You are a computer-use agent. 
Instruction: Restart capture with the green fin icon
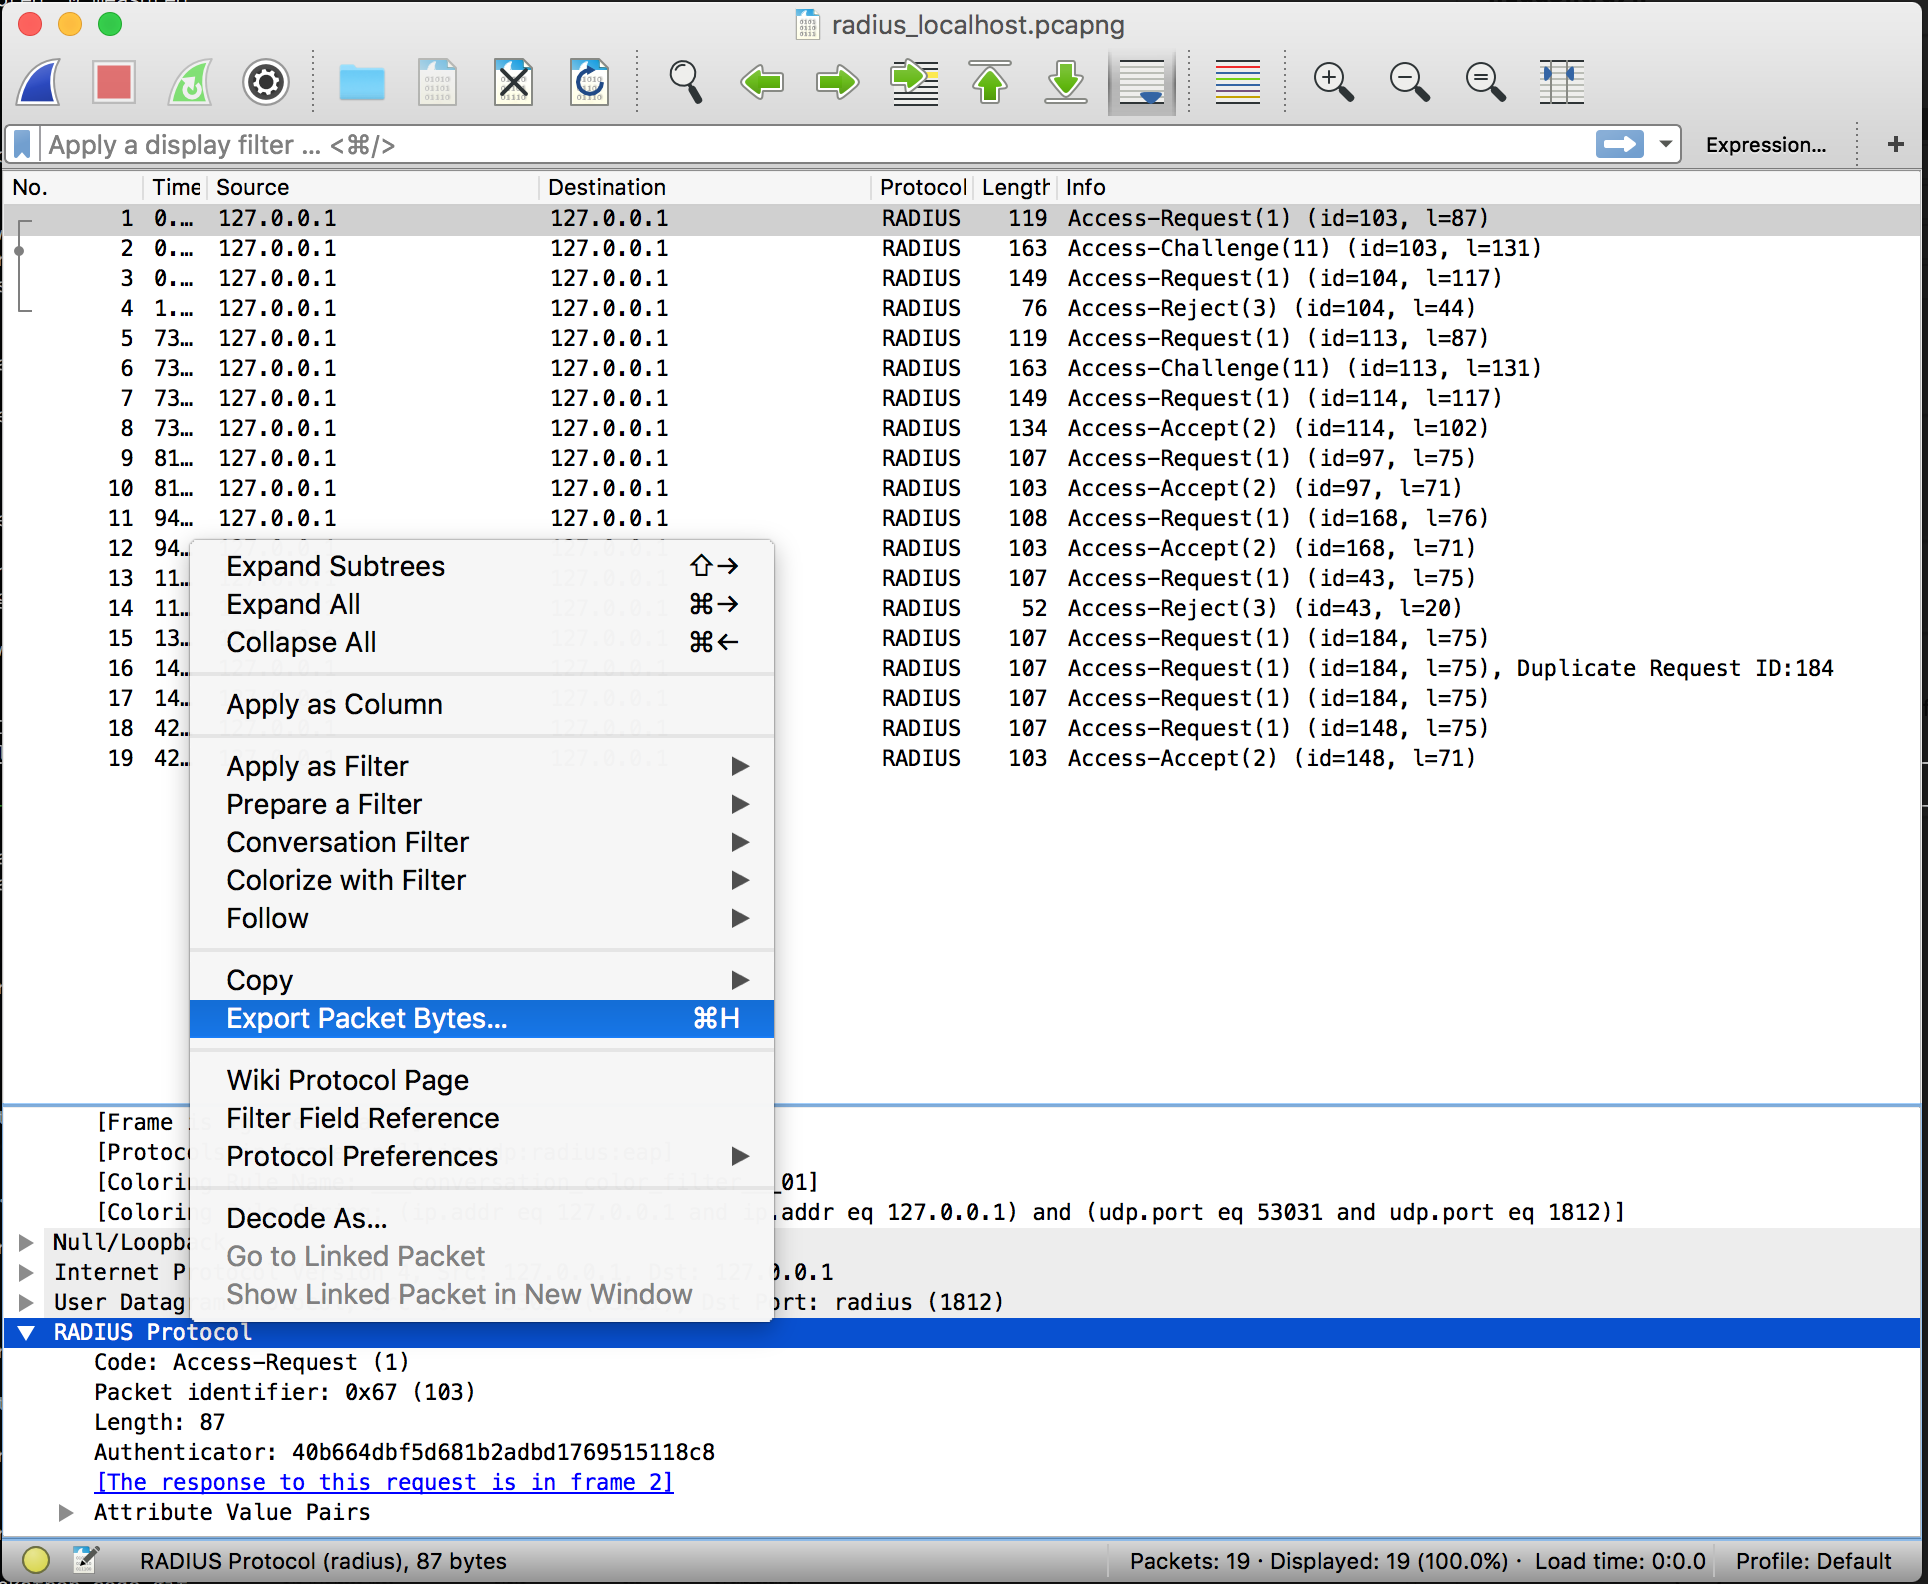(190, 82)
